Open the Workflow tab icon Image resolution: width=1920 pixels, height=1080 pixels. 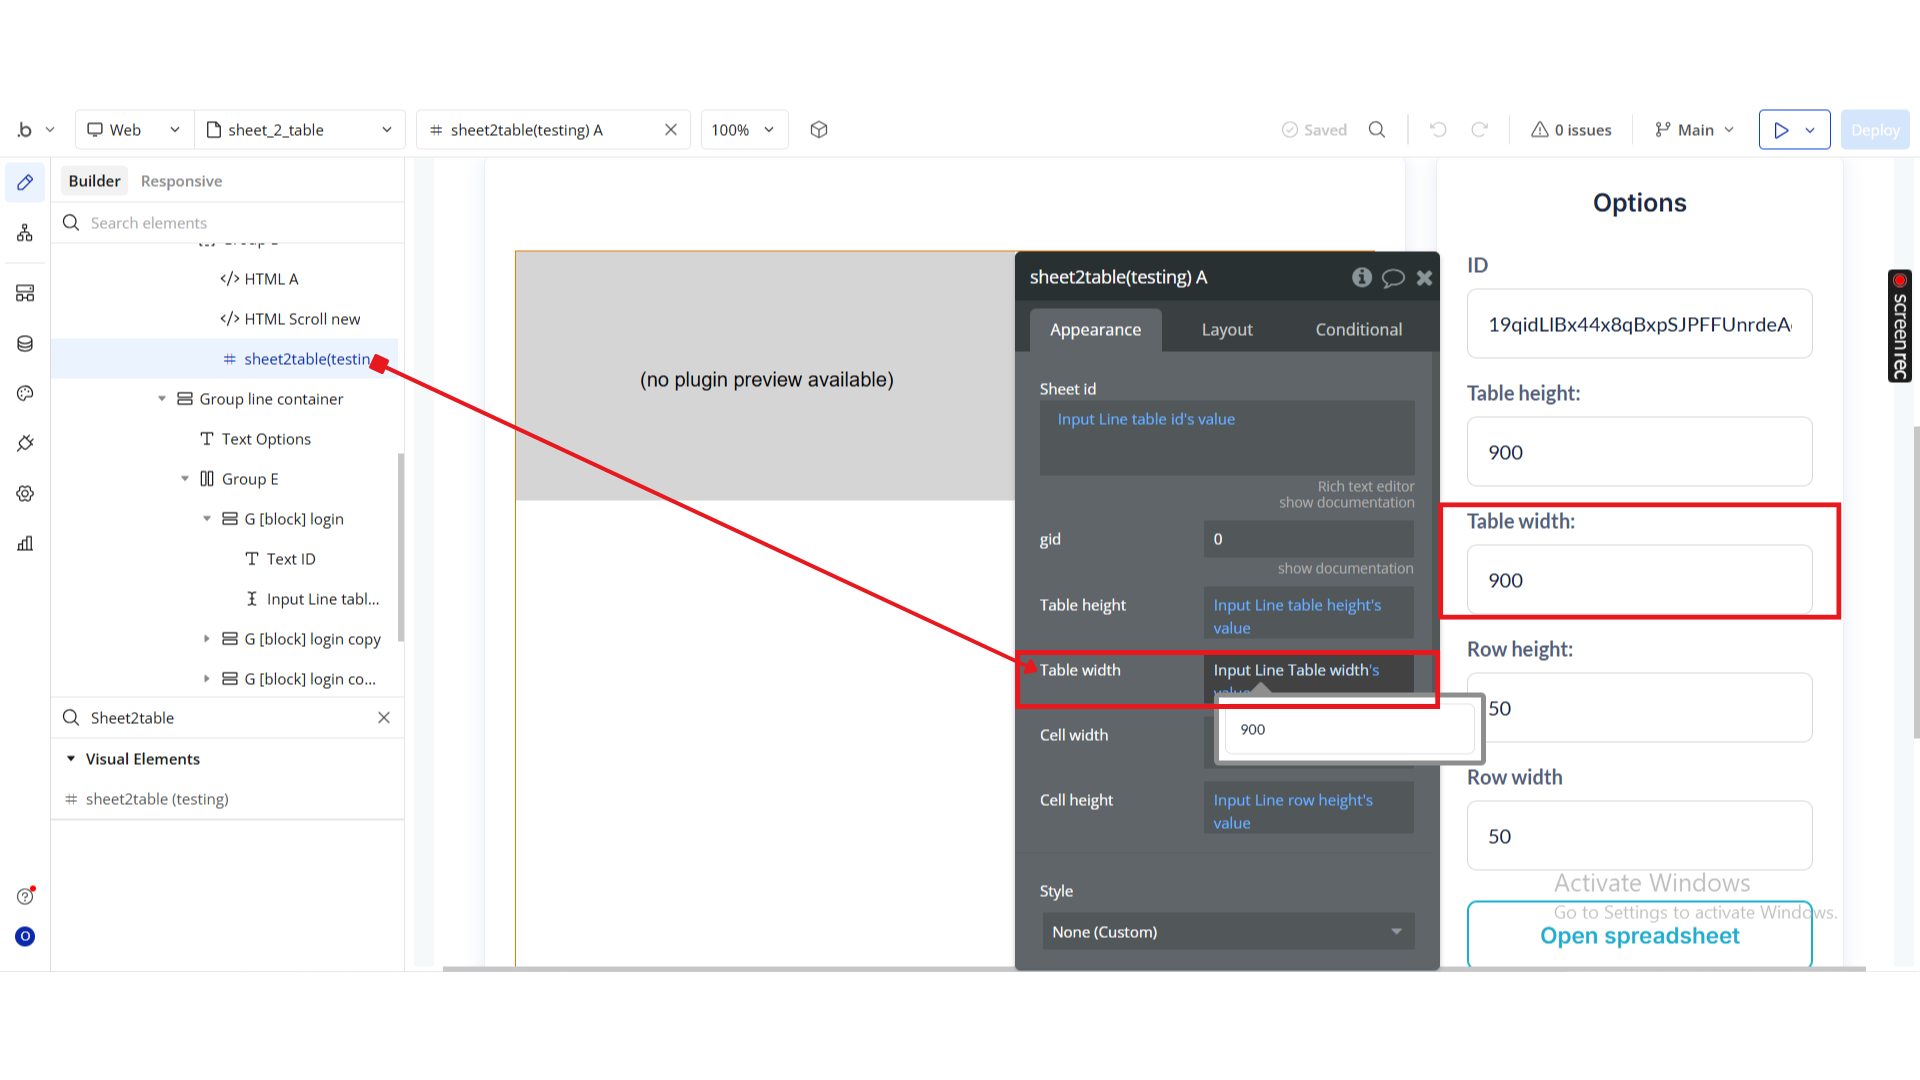[x=25, y=233]
